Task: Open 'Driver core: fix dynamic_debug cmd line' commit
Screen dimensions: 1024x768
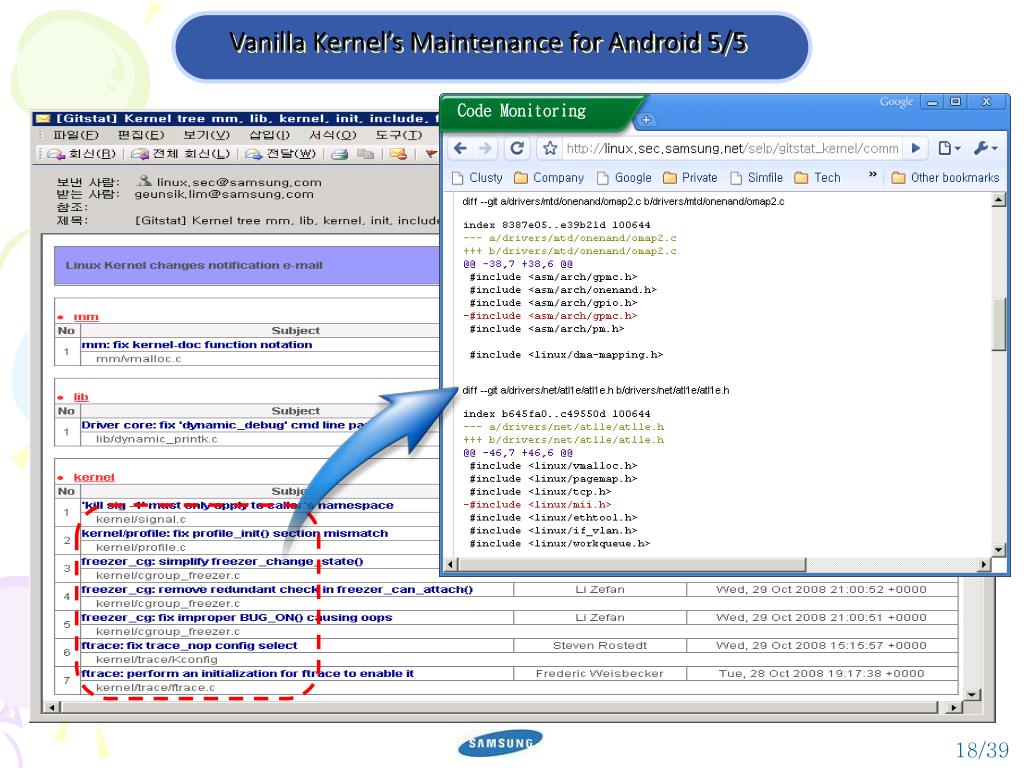Action: 222,425
